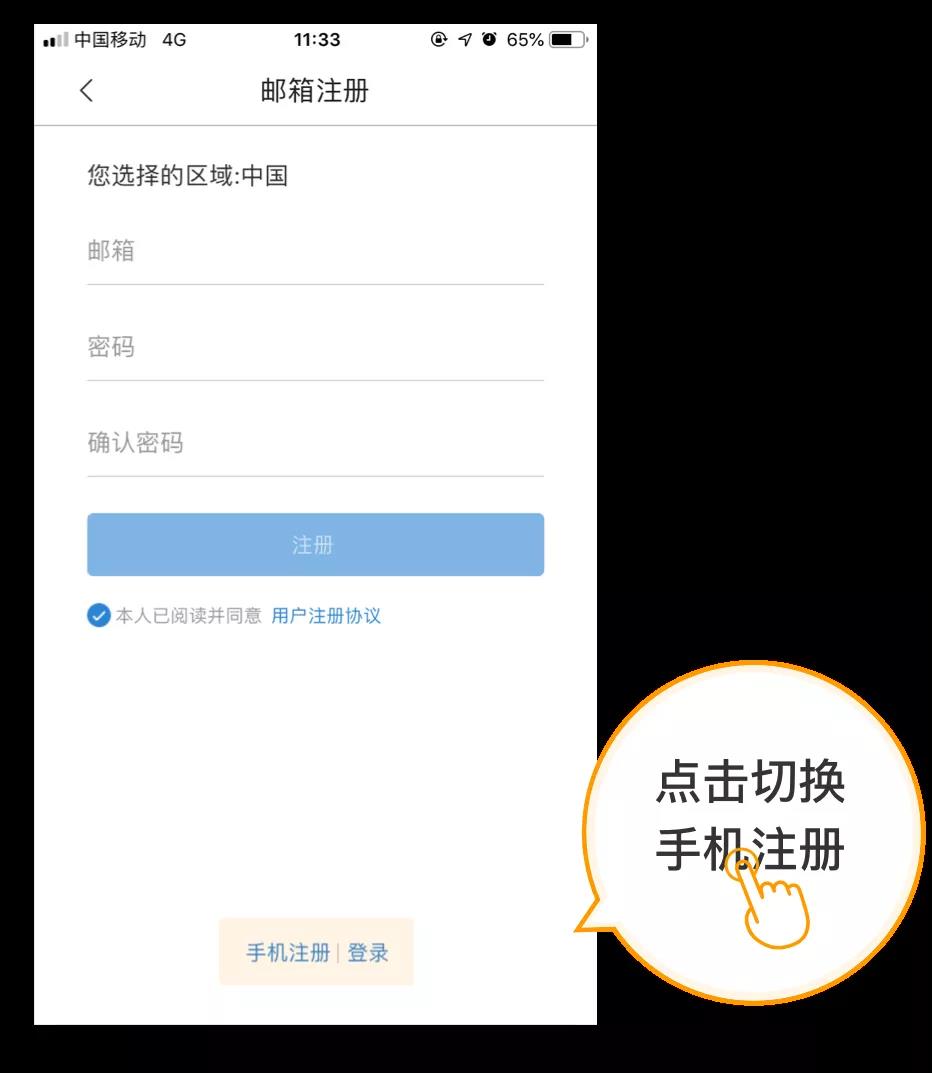932x1073 pixels.
Task: Tap the location arrow status icon
Action: click(x=465, y=39)
